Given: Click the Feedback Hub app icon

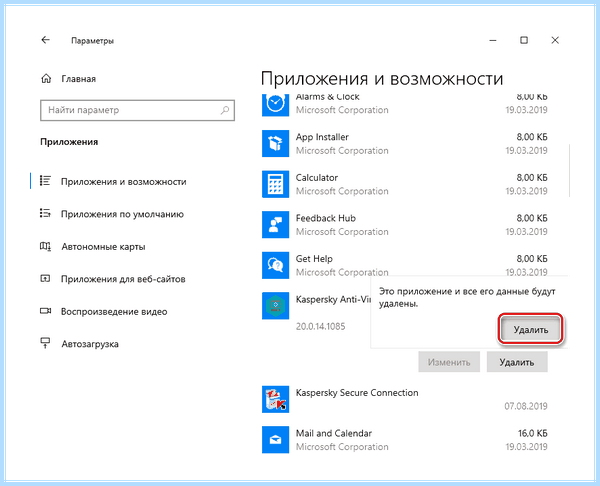Looking at the screenshot, I should point(276,225).
